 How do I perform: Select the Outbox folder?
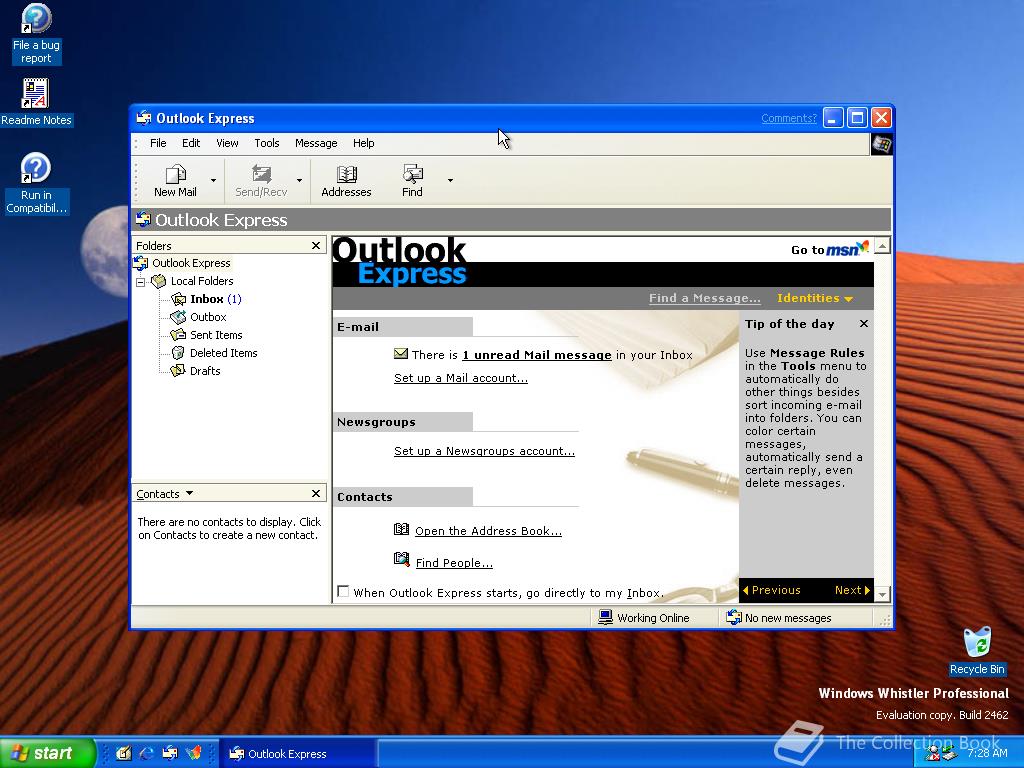tap(208, 317)
